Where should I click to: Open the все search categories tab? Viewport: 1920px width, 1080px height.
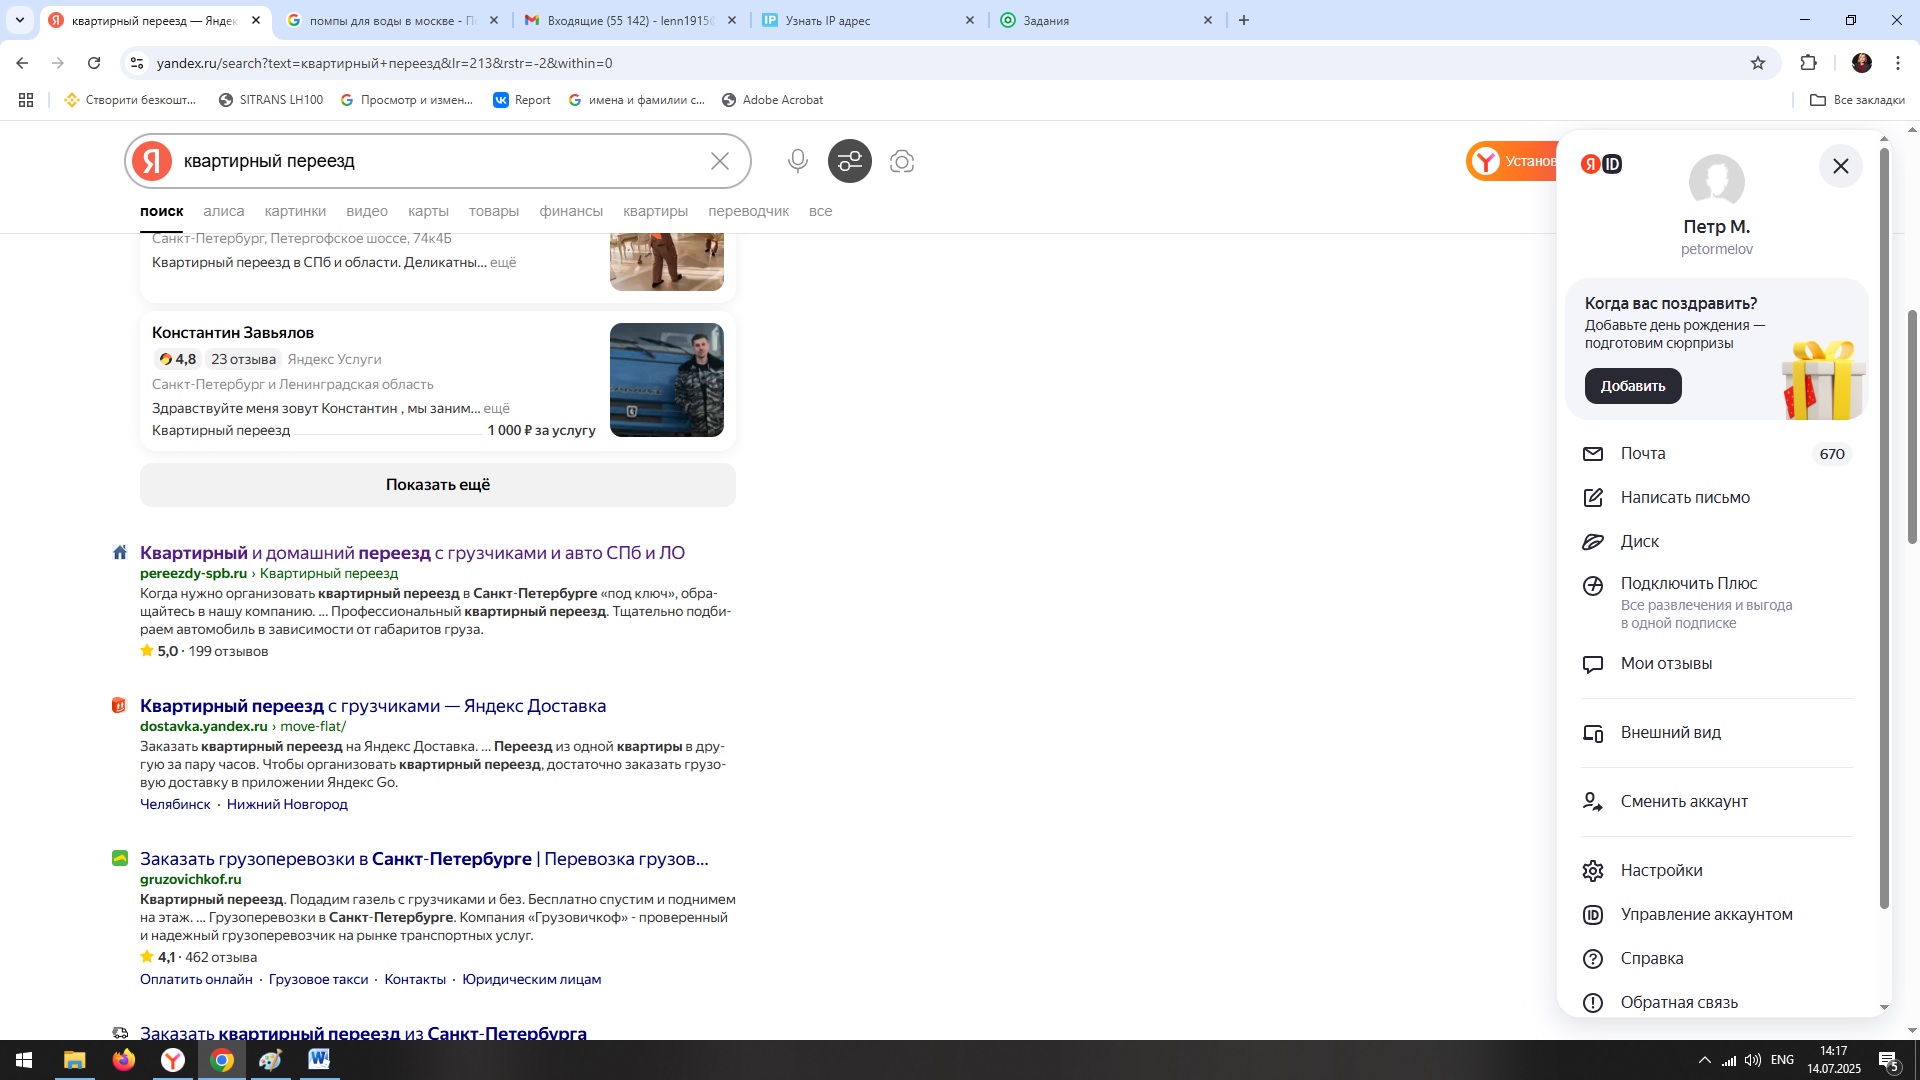[820, 211]
